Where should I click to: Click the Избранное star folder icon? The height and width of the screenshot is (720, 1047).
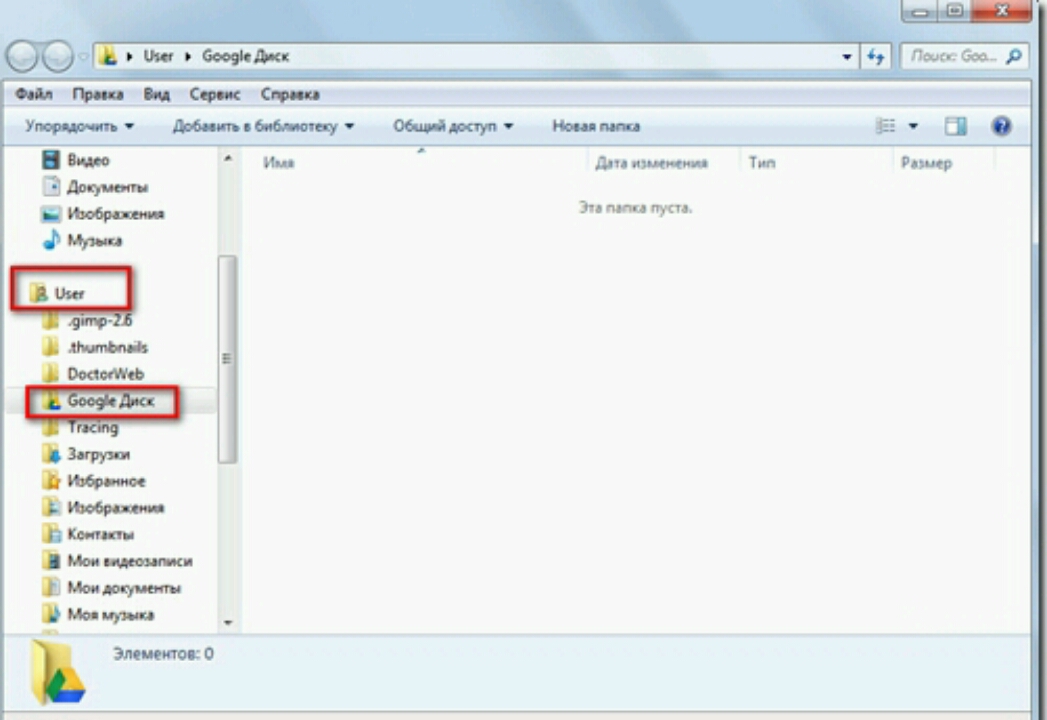50,481
